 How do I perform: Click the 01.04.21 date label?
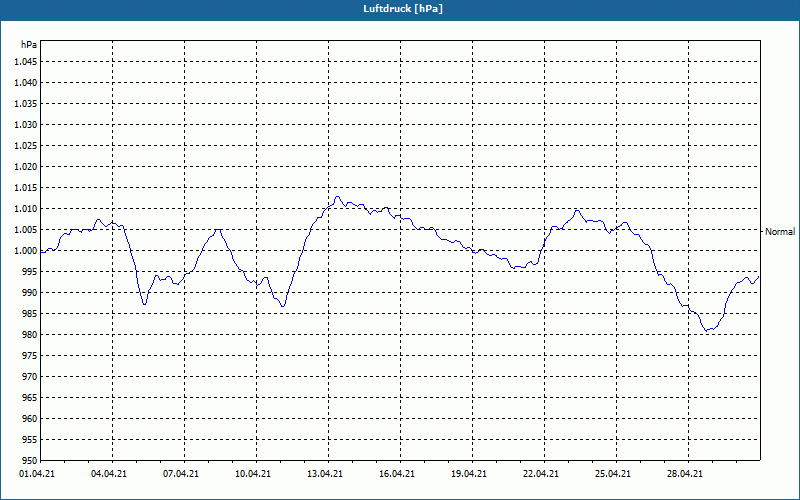click(x=37, y=474)
